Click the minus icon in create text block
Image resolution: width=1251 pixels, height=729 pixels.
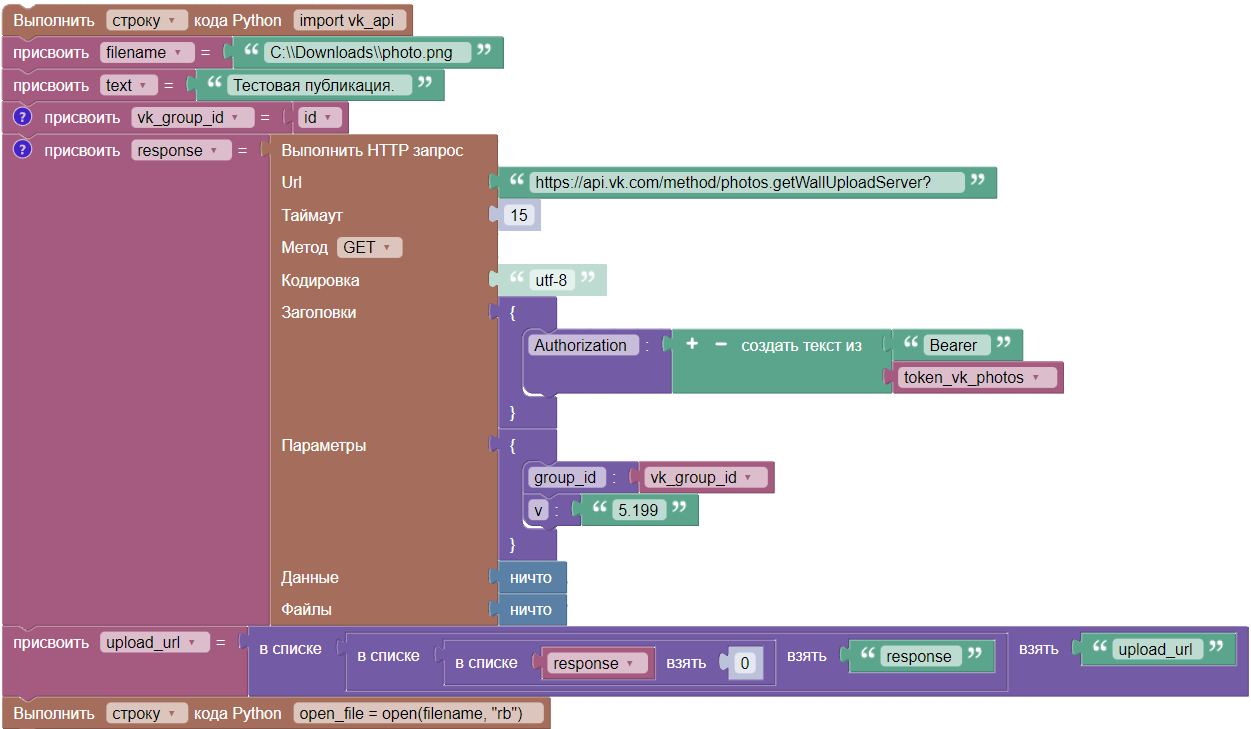(720, 345)
